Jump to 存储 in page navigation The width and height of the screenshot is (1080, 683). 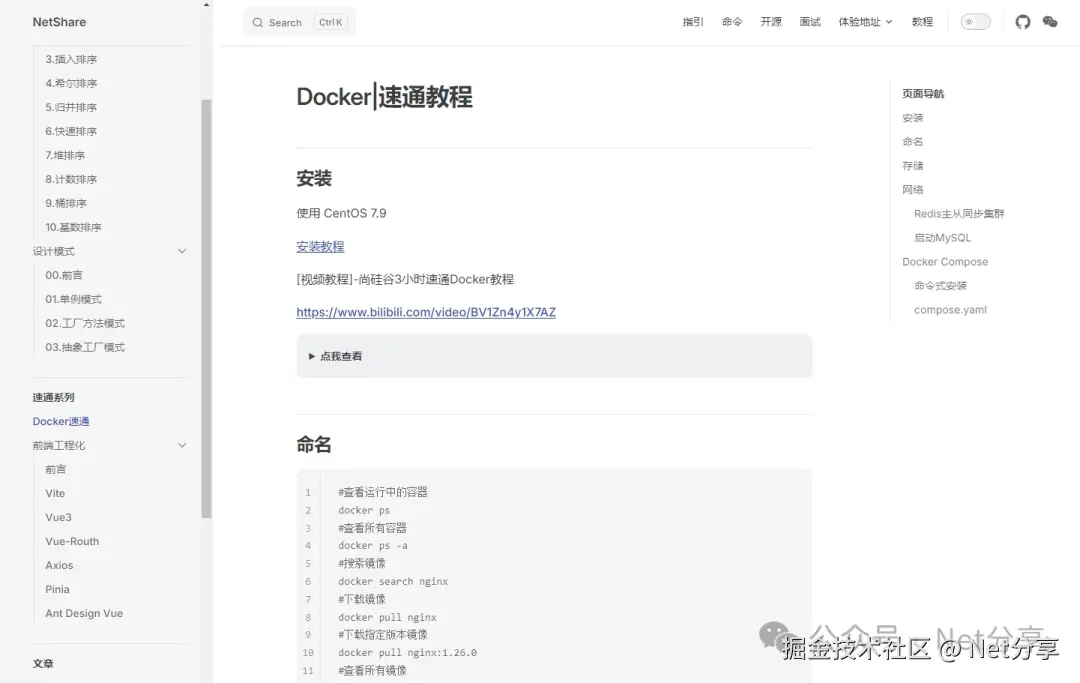(913, 166)
